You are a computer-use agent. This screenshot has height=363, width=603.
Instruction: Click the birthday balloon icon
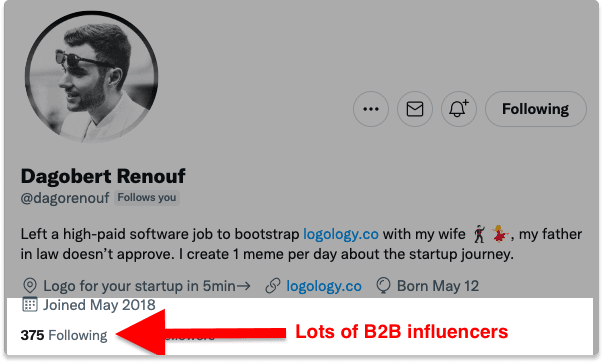click(x=383, y=286)
